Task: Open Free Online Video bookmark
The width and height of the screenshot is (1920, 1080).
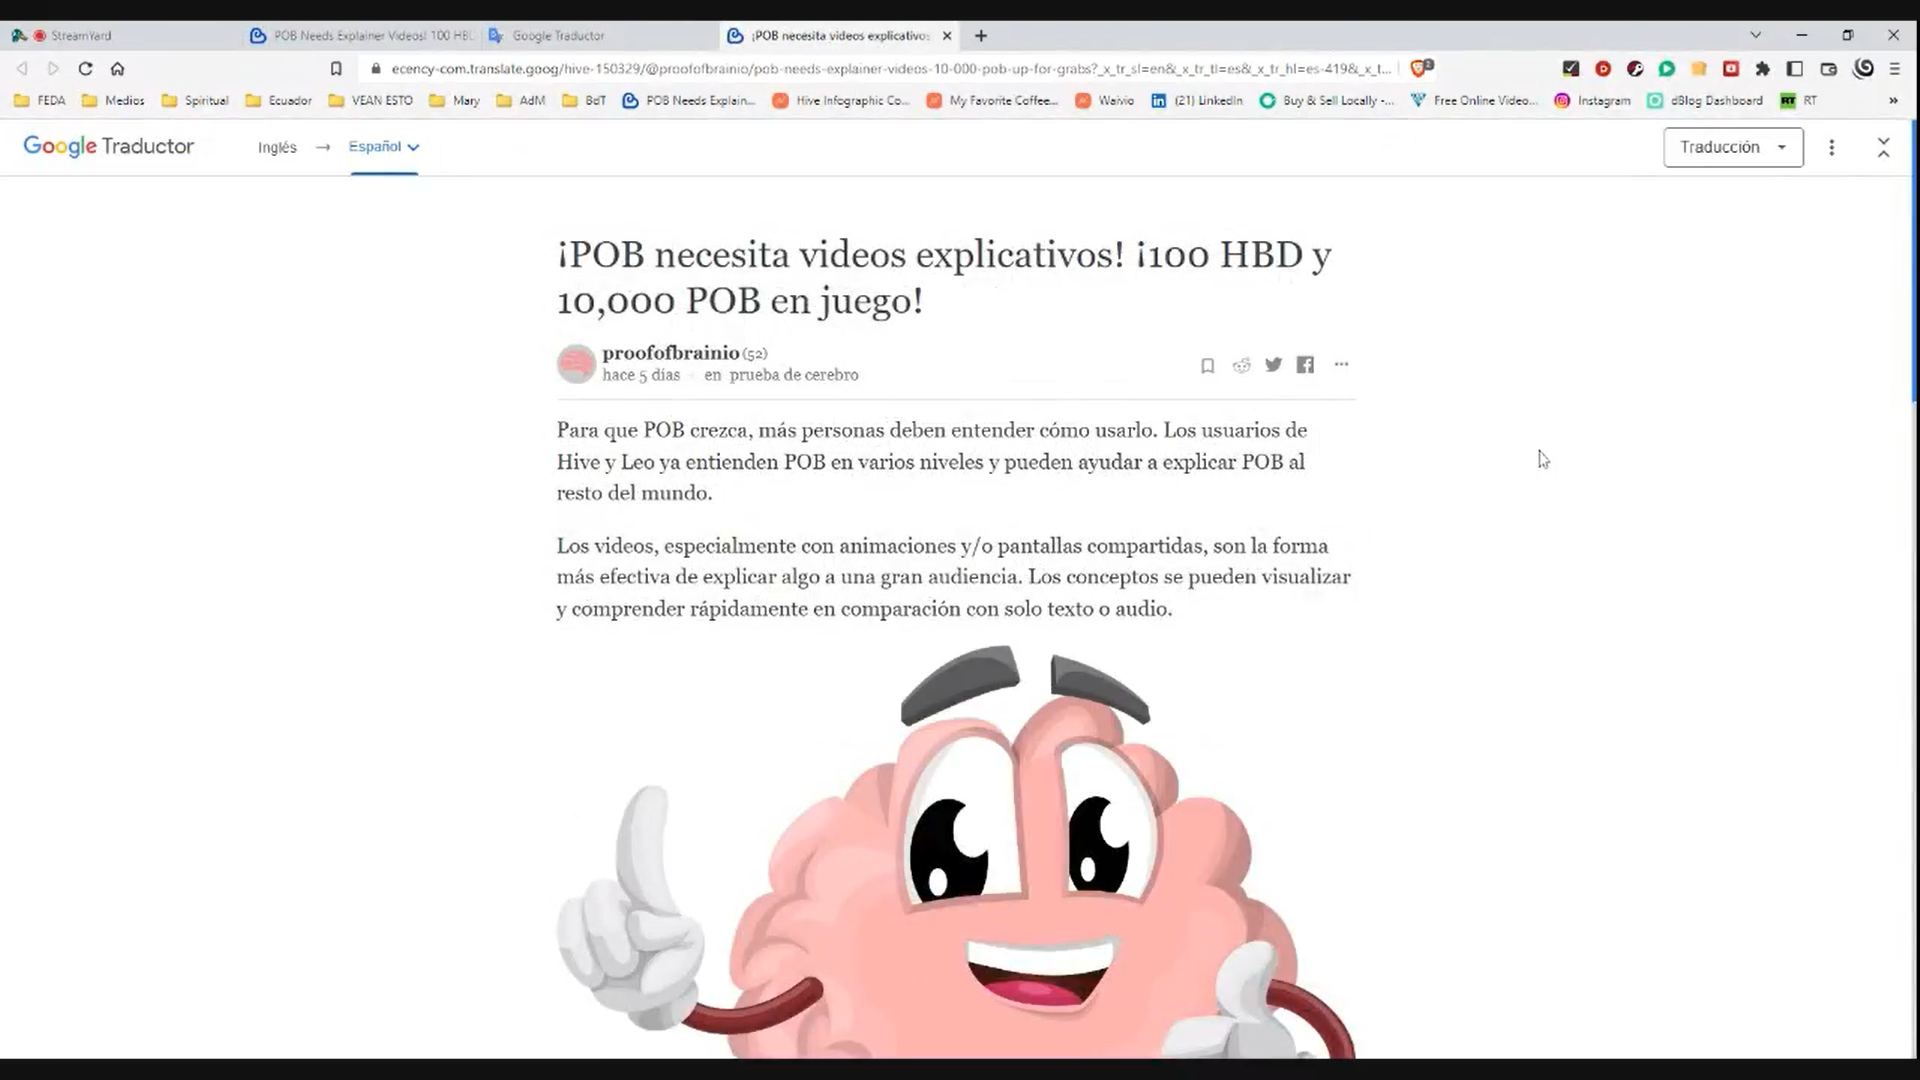Action: (x=1475, y=100)
